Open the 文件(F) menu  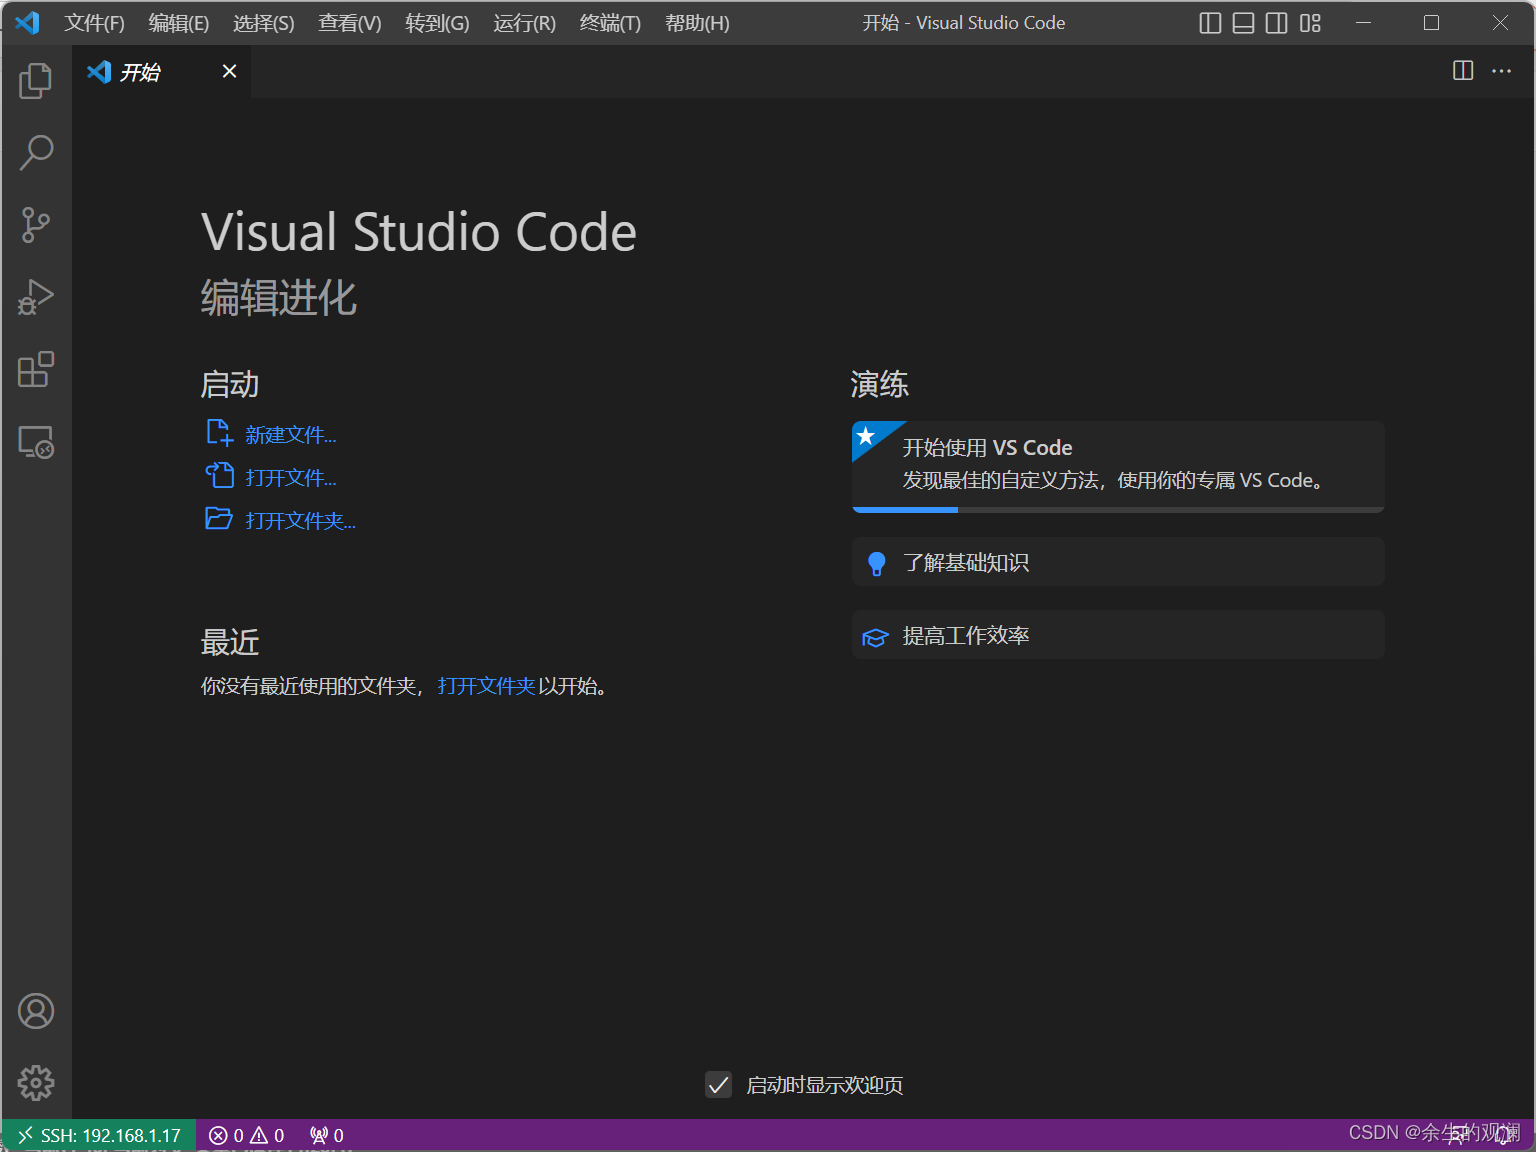pos(95,23)
